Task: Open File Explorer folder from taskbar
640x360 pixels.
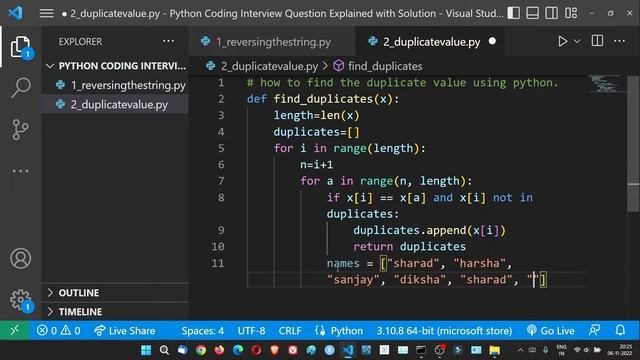Action: tap(495, 350)
